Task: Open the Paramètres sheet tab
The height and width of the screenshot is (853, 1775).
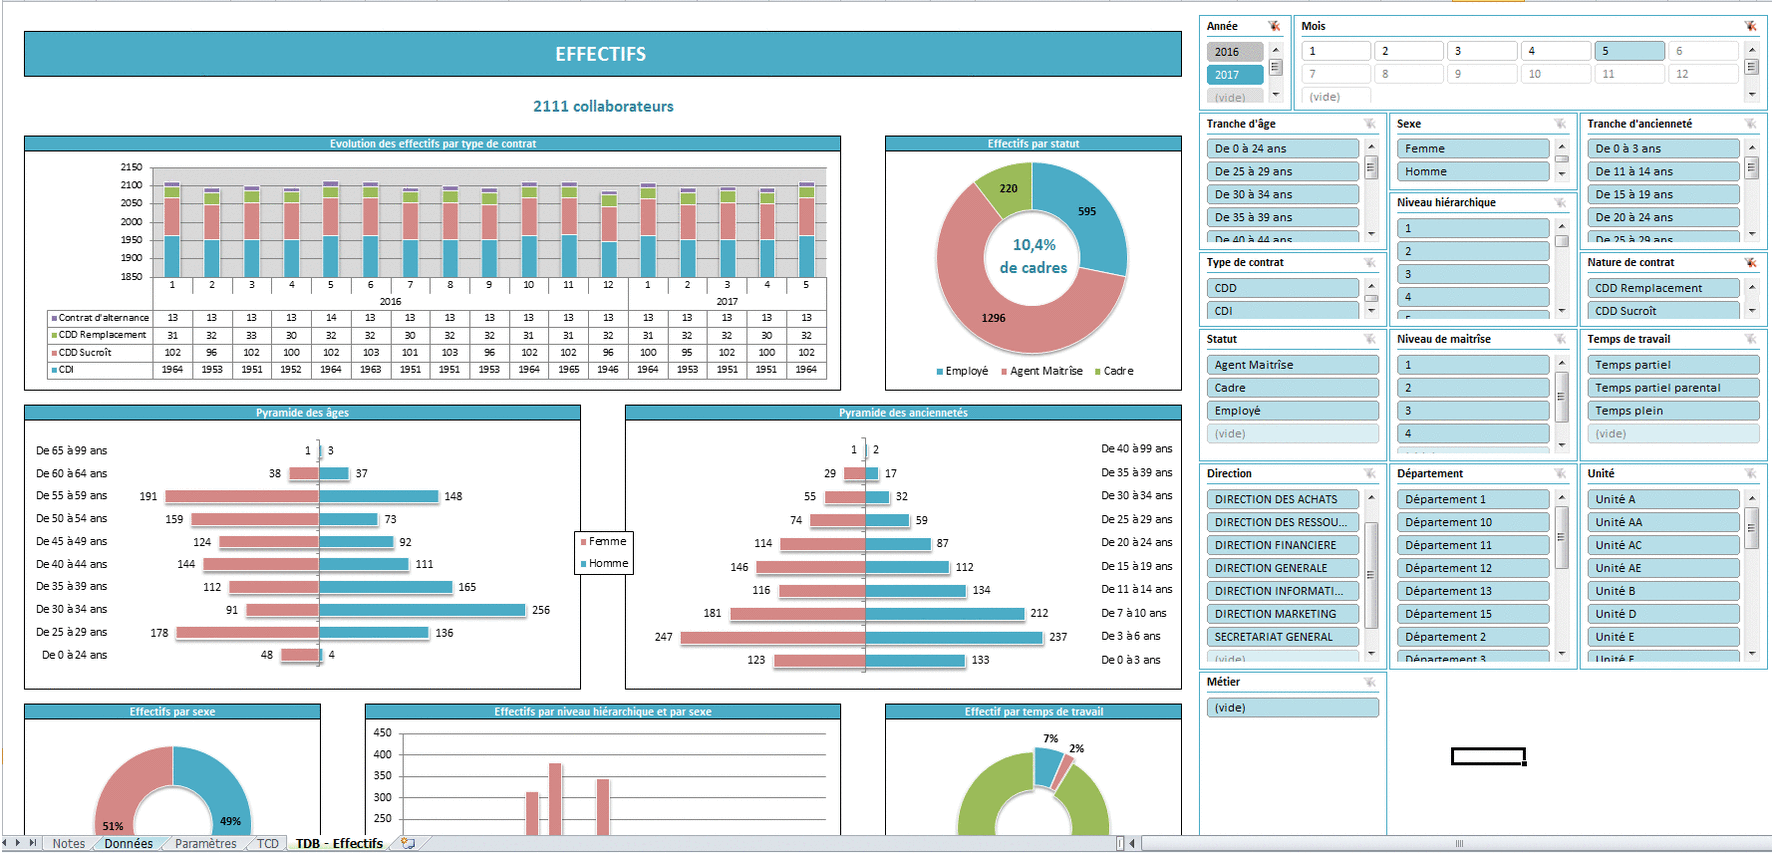Action: 206,844
